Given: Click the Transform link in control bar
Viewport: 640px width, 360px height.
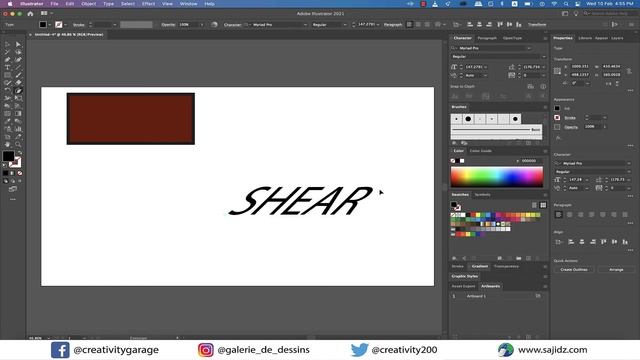Looking at the screenshot, I should tap(537, 24).
